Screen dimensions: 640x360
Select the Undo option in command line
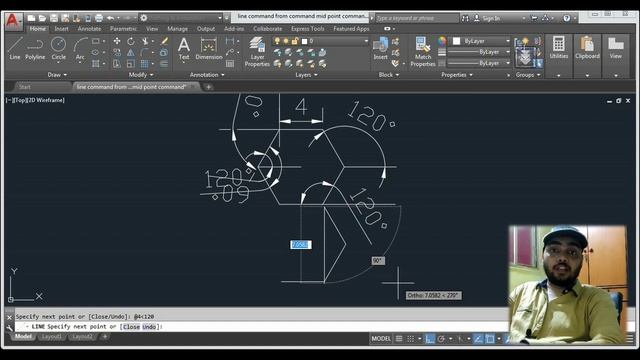149,327
